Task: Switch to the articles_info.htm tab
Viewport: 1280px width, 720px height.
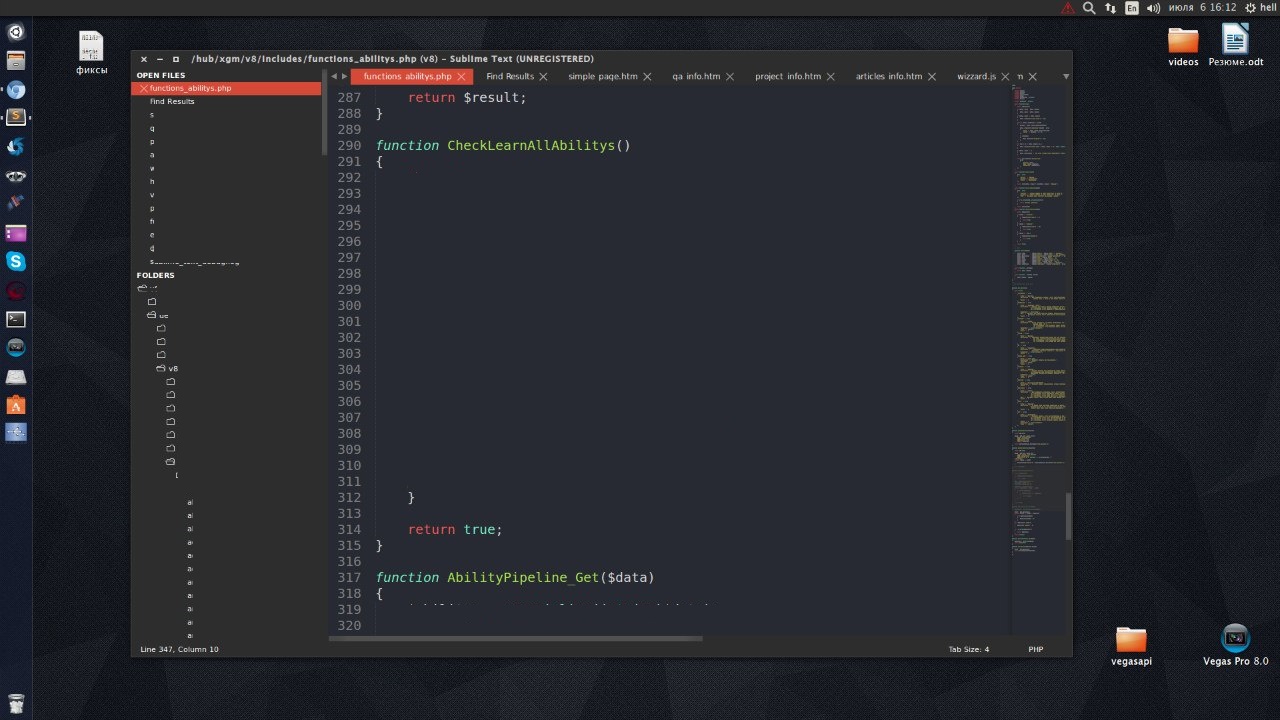Action: click(889, 77)
